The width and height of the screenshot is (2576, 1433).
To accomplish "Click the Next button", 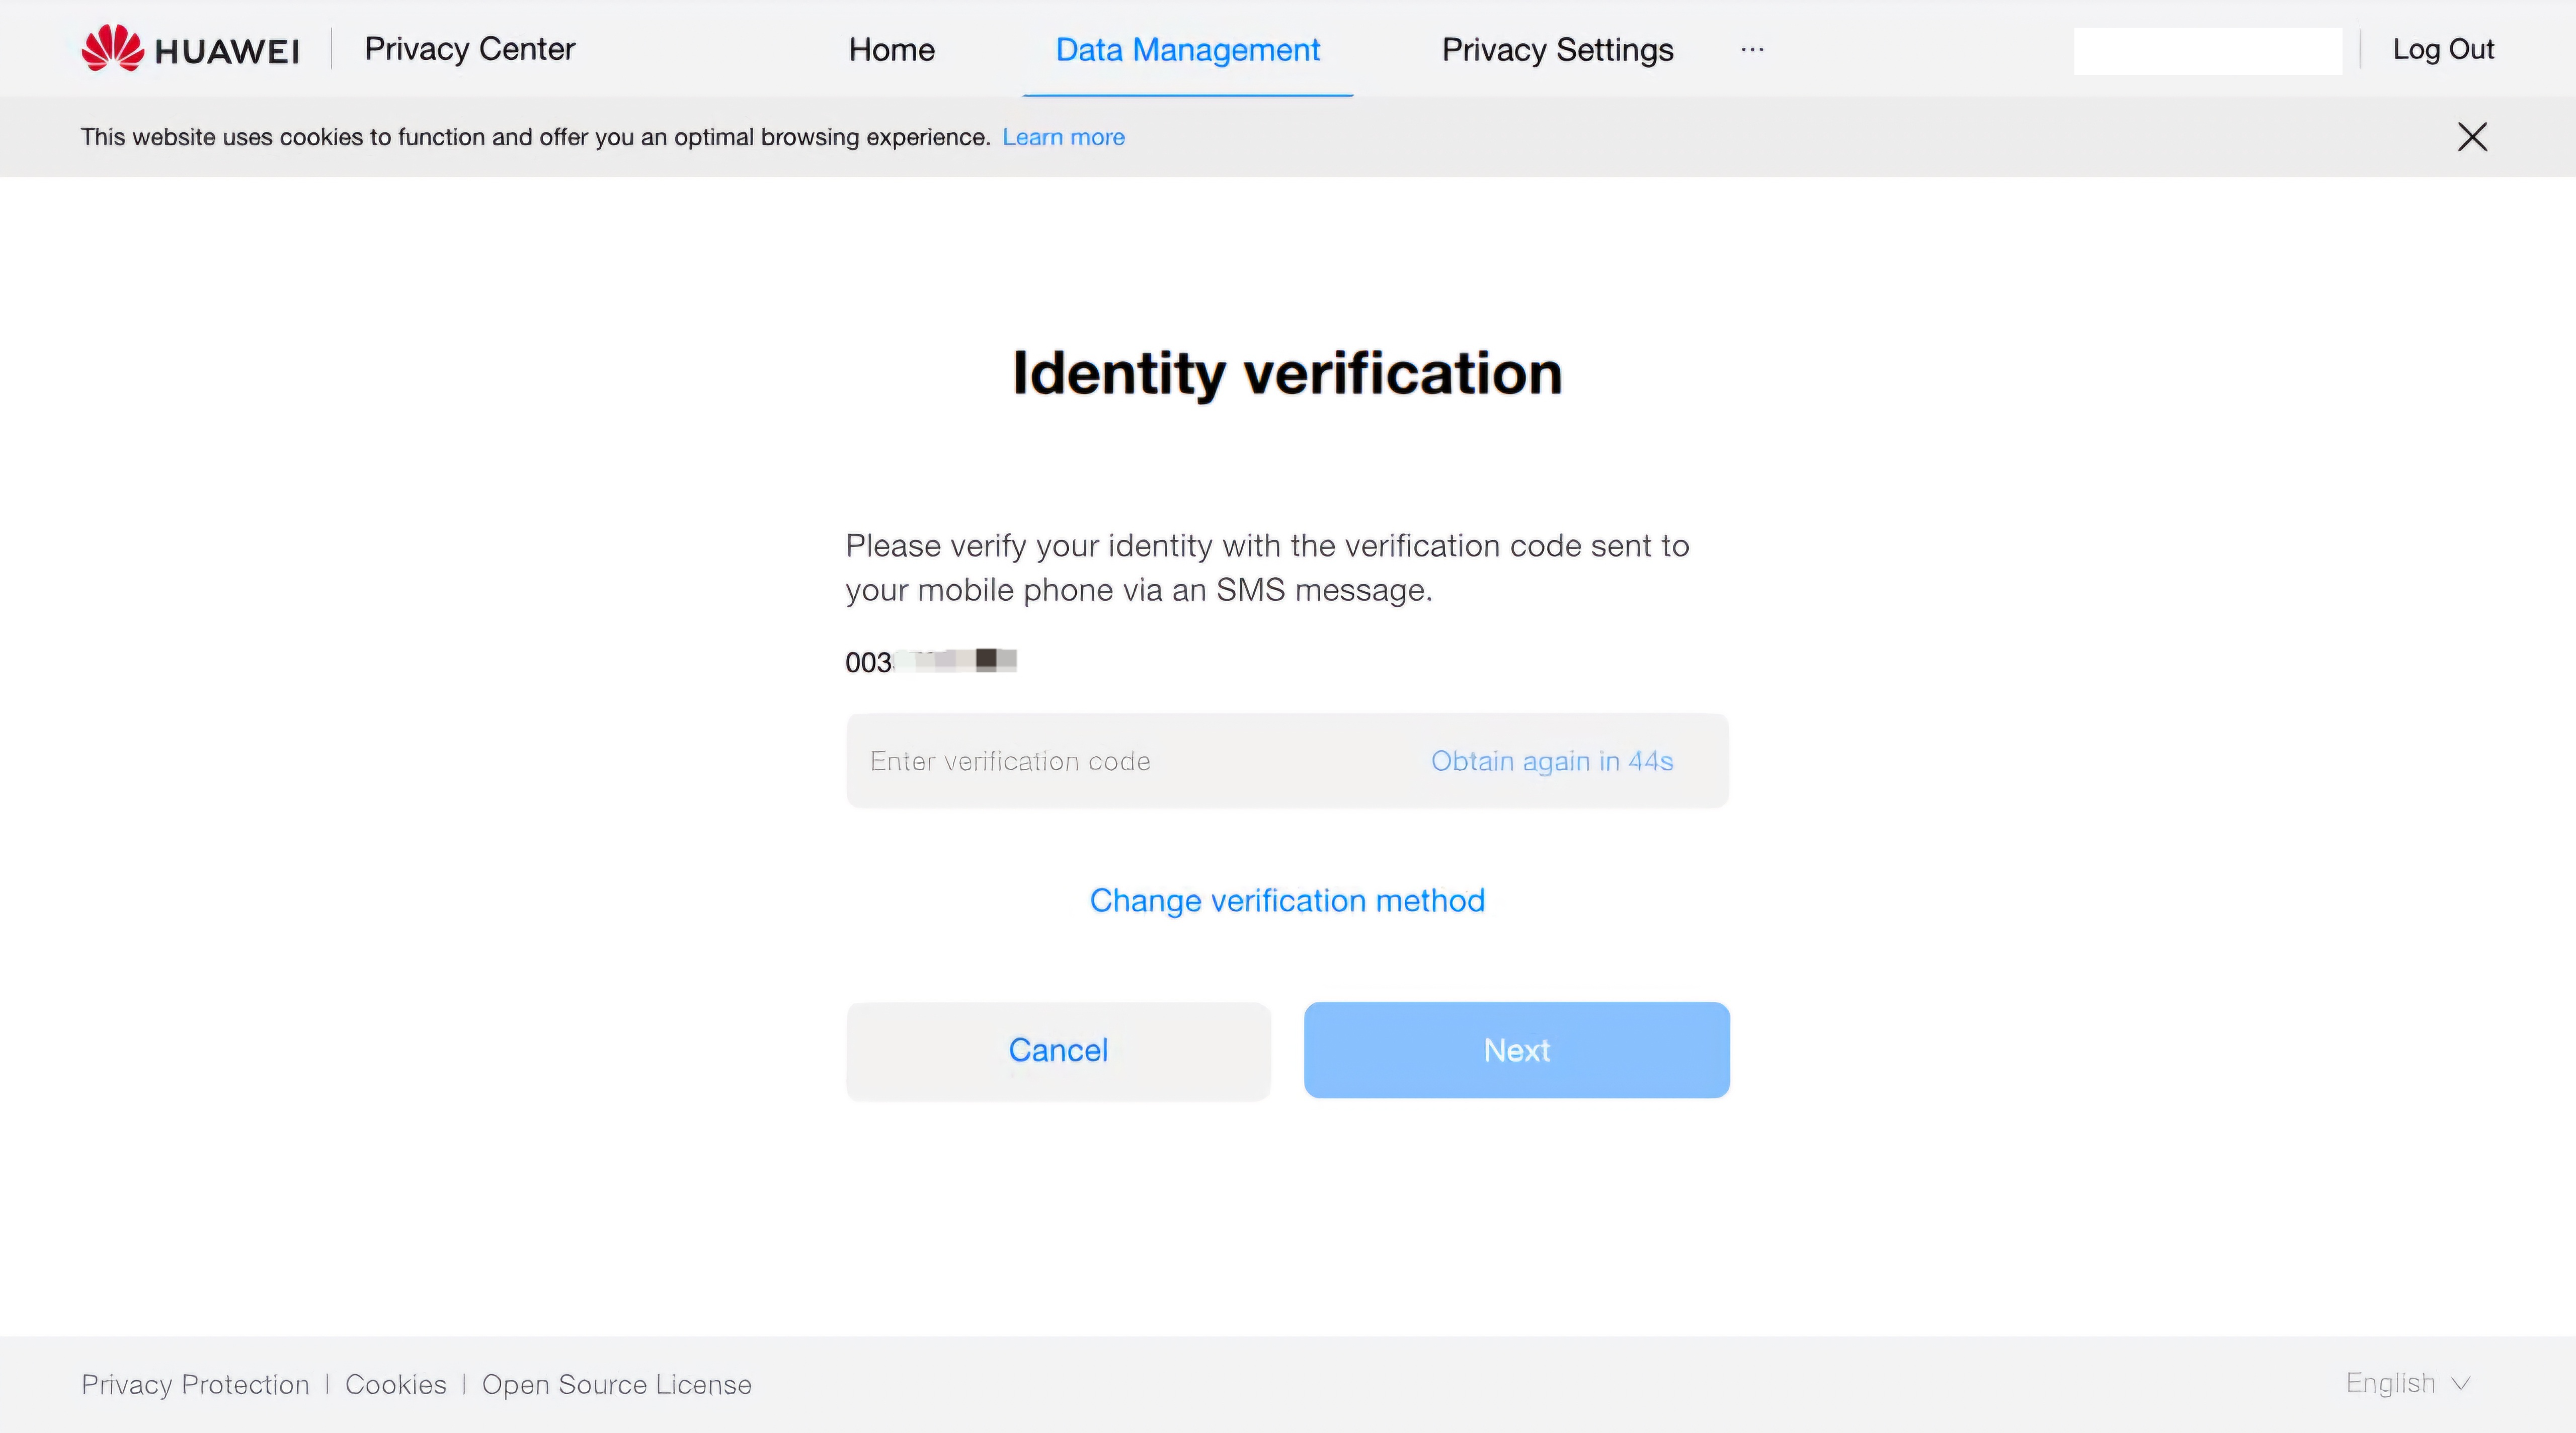I will click(x=1516, y=1050).
